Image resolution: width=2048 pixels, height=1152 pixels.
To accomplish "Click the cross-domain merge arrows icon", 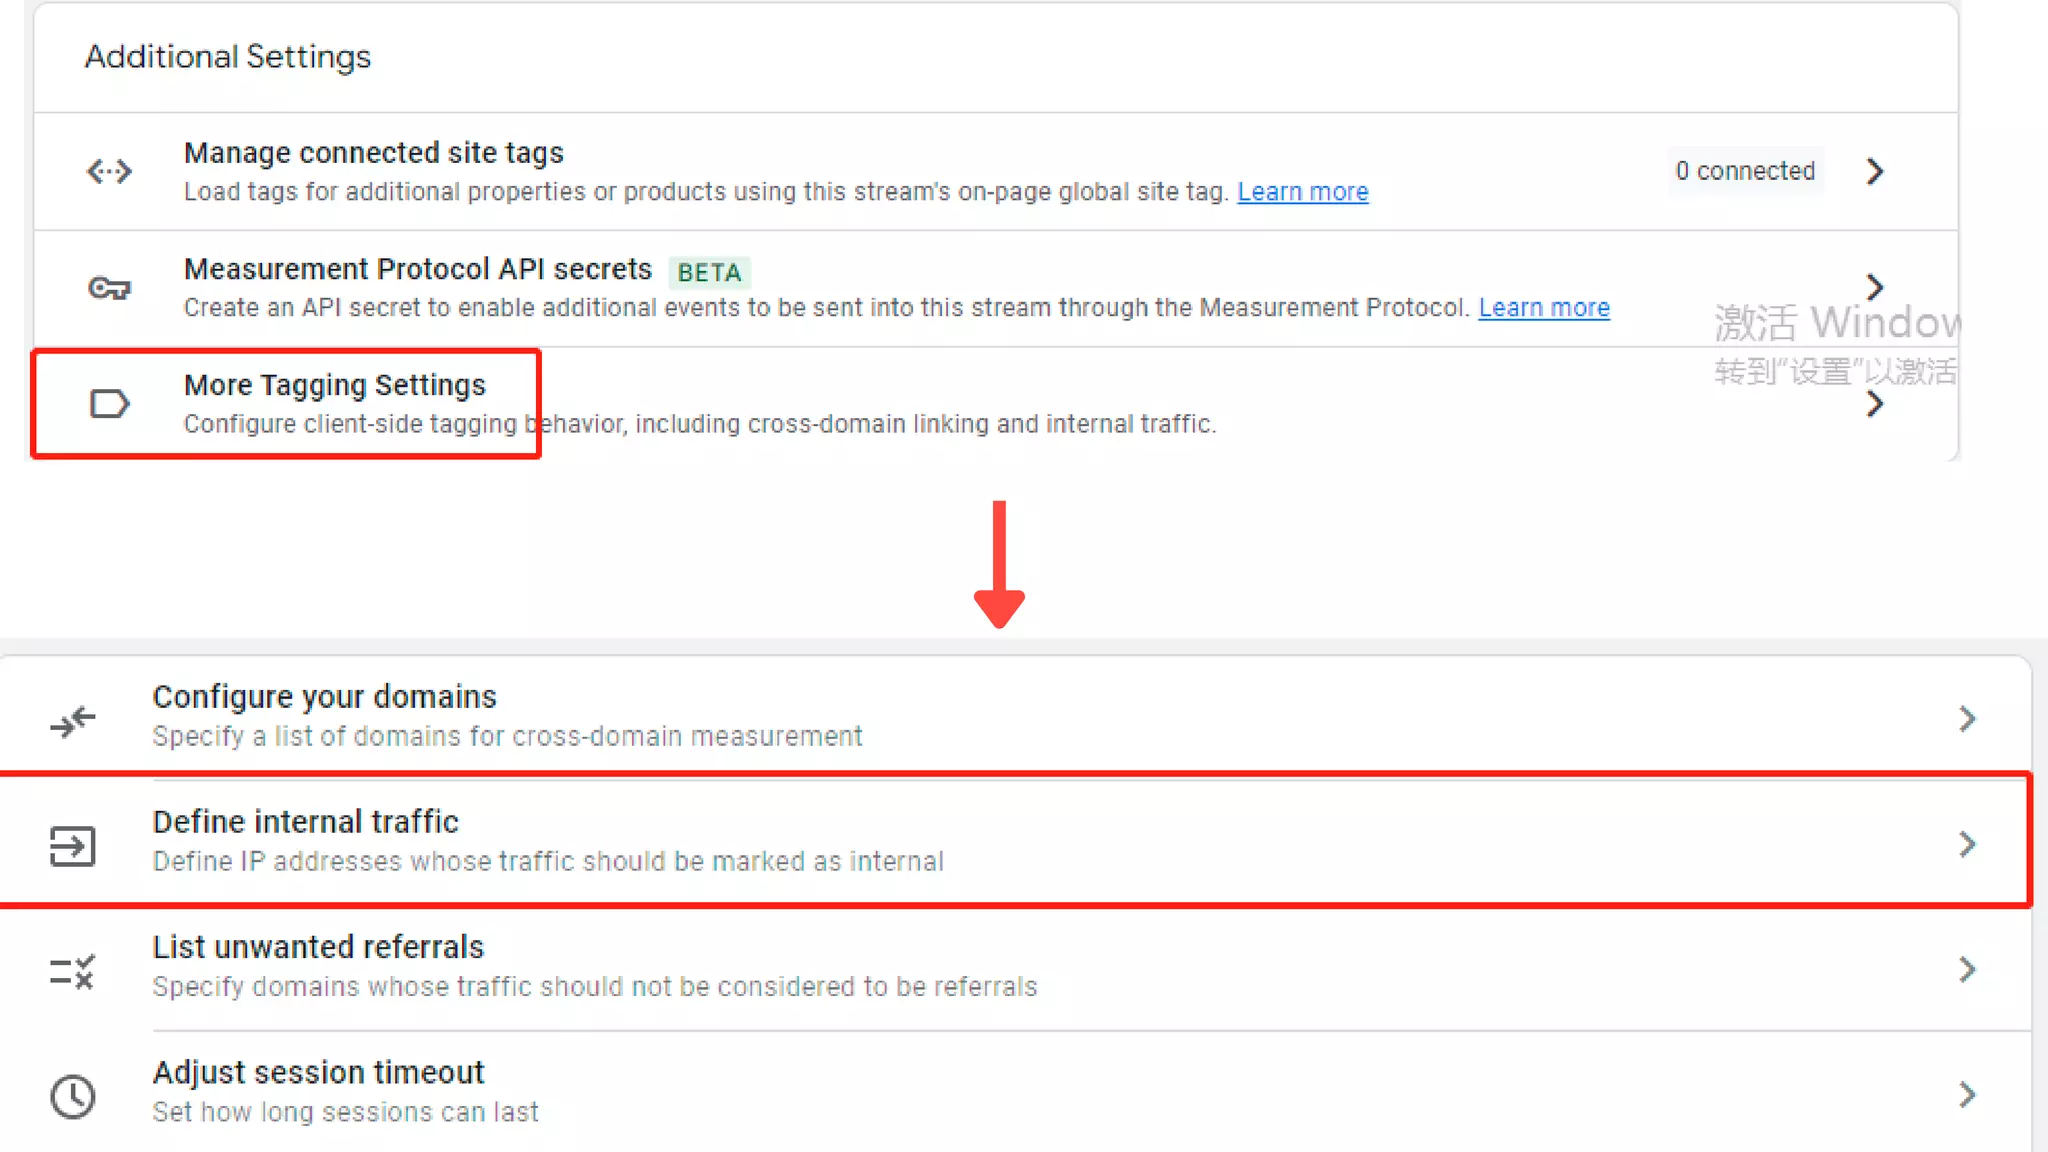I will coord(73,720).
